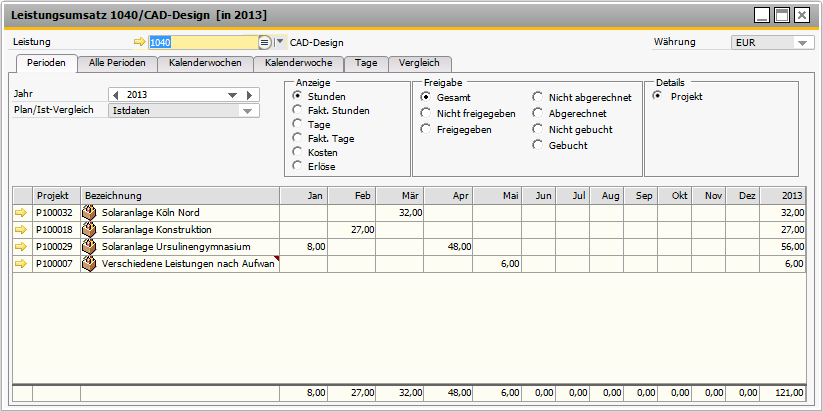
Task: Open the Währung EUR dropdown
Action: (803, 43)
